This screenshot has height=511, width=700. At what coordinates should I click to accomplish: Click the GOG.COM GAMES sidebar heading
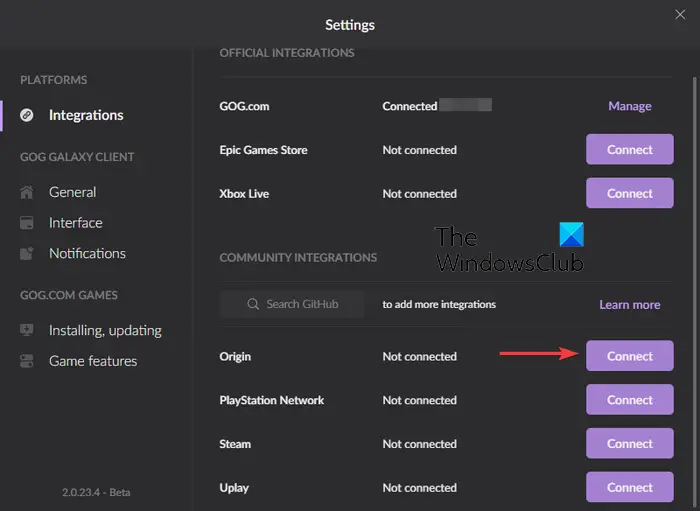pos(69,295)
